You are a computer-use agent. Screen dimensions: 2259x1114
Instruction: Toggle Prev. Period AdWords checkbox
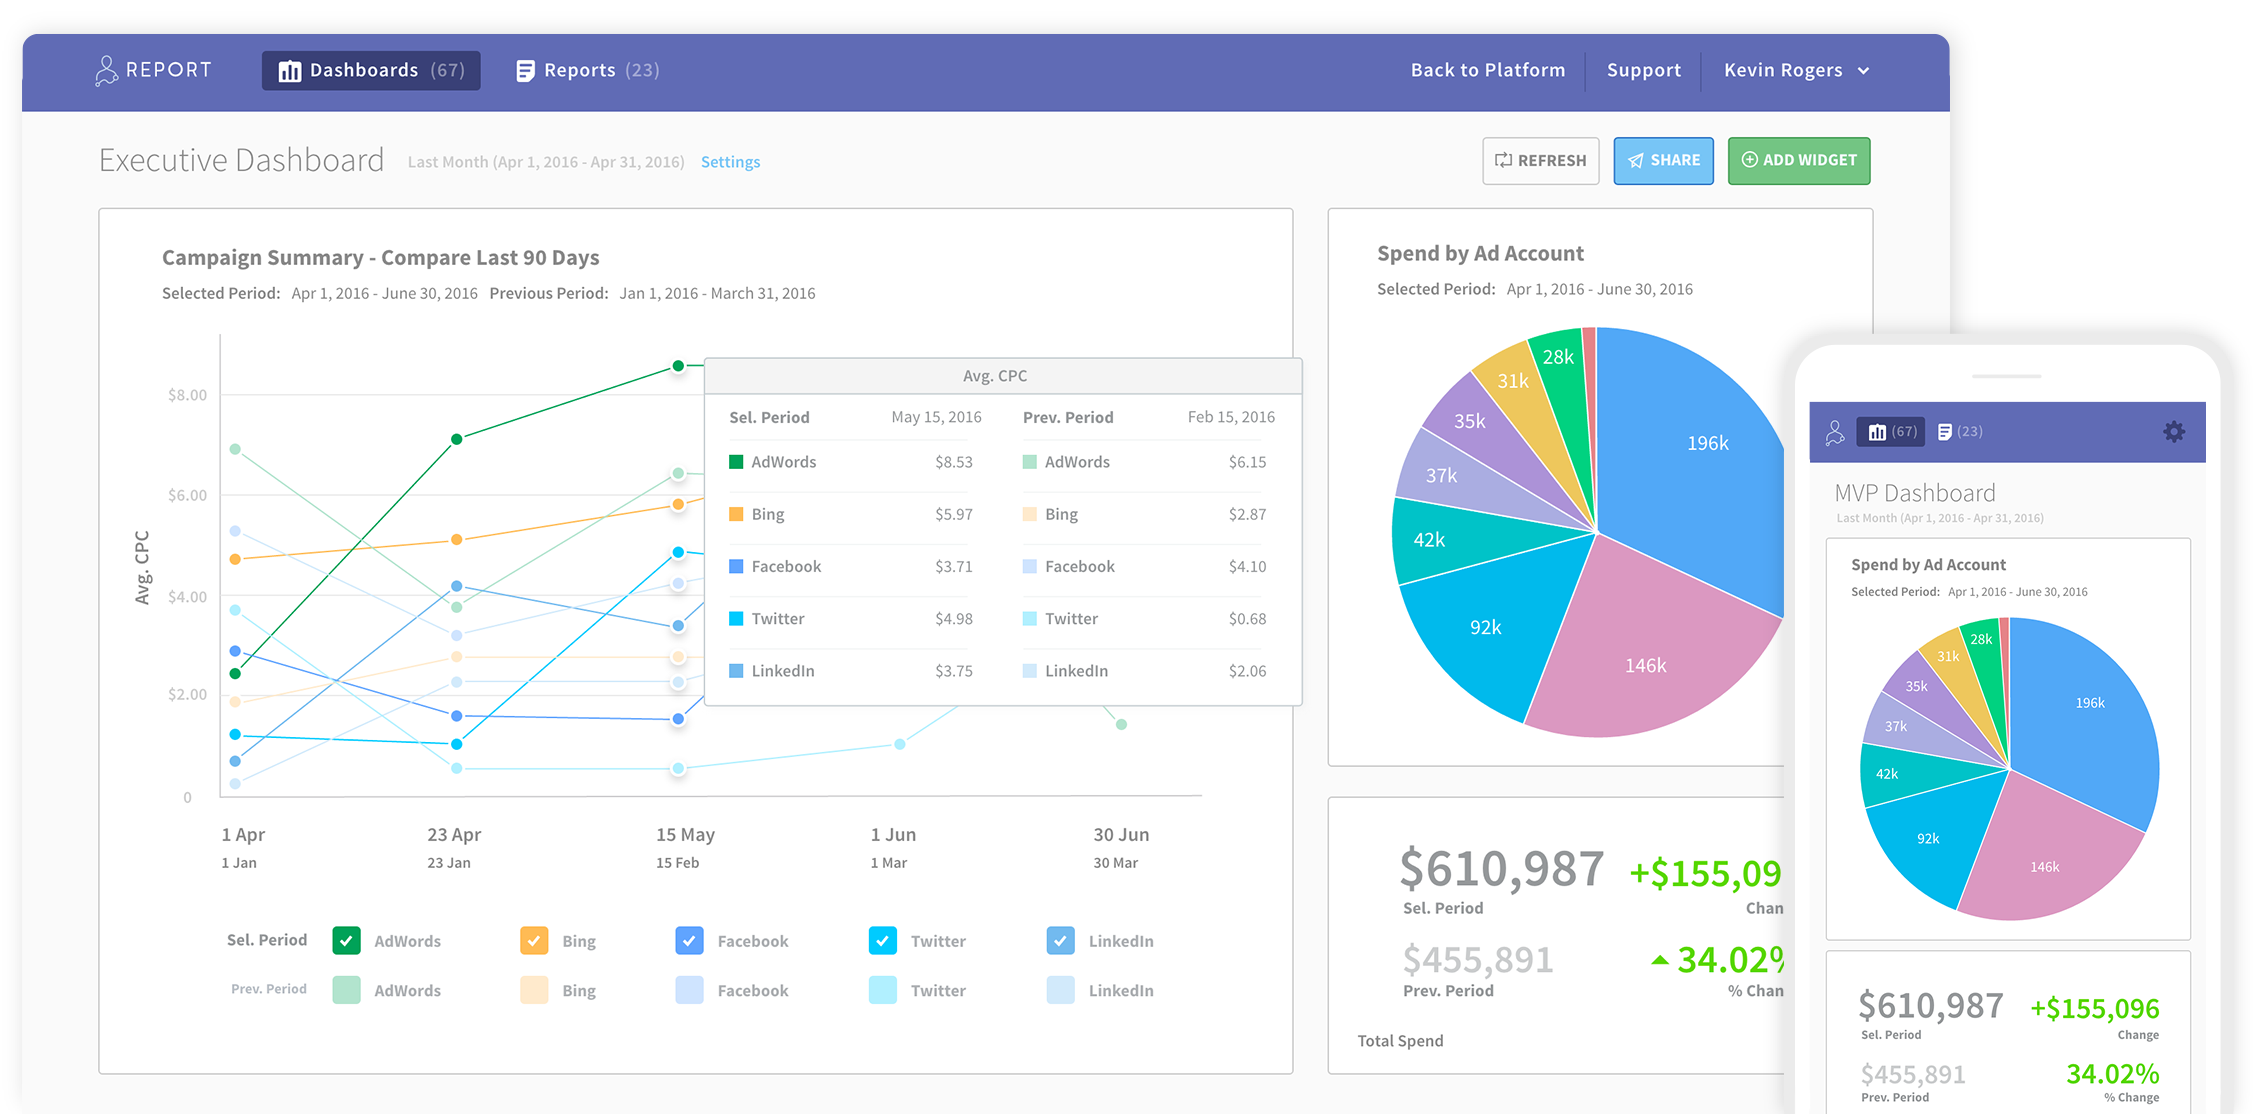click(346, 990)
